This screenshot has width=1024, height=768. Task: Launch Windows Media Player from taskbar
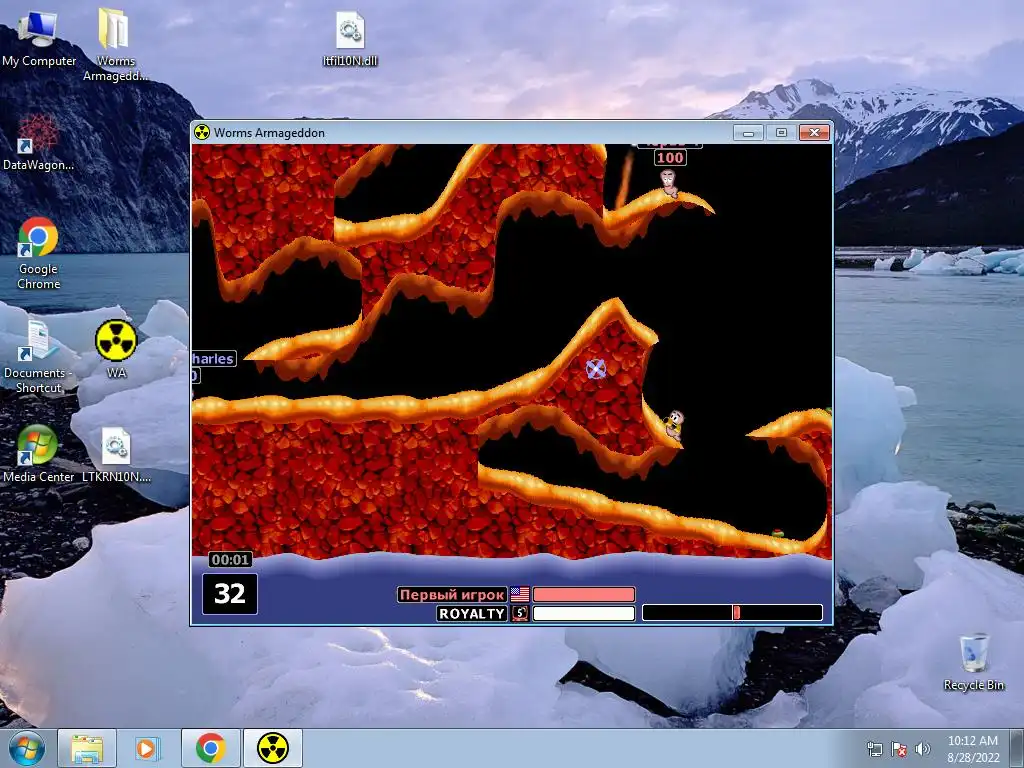click(x=148, y=748)
